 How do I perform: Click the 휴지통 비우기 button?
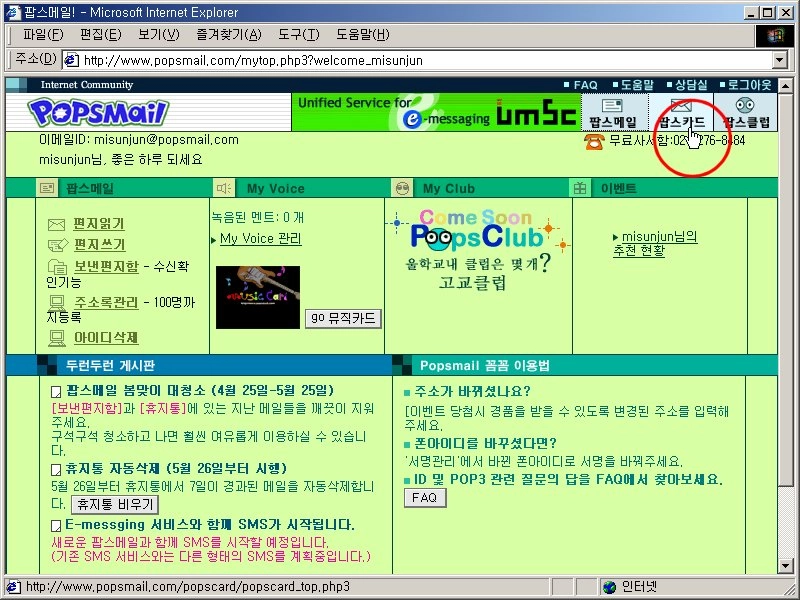coord(115,505)
